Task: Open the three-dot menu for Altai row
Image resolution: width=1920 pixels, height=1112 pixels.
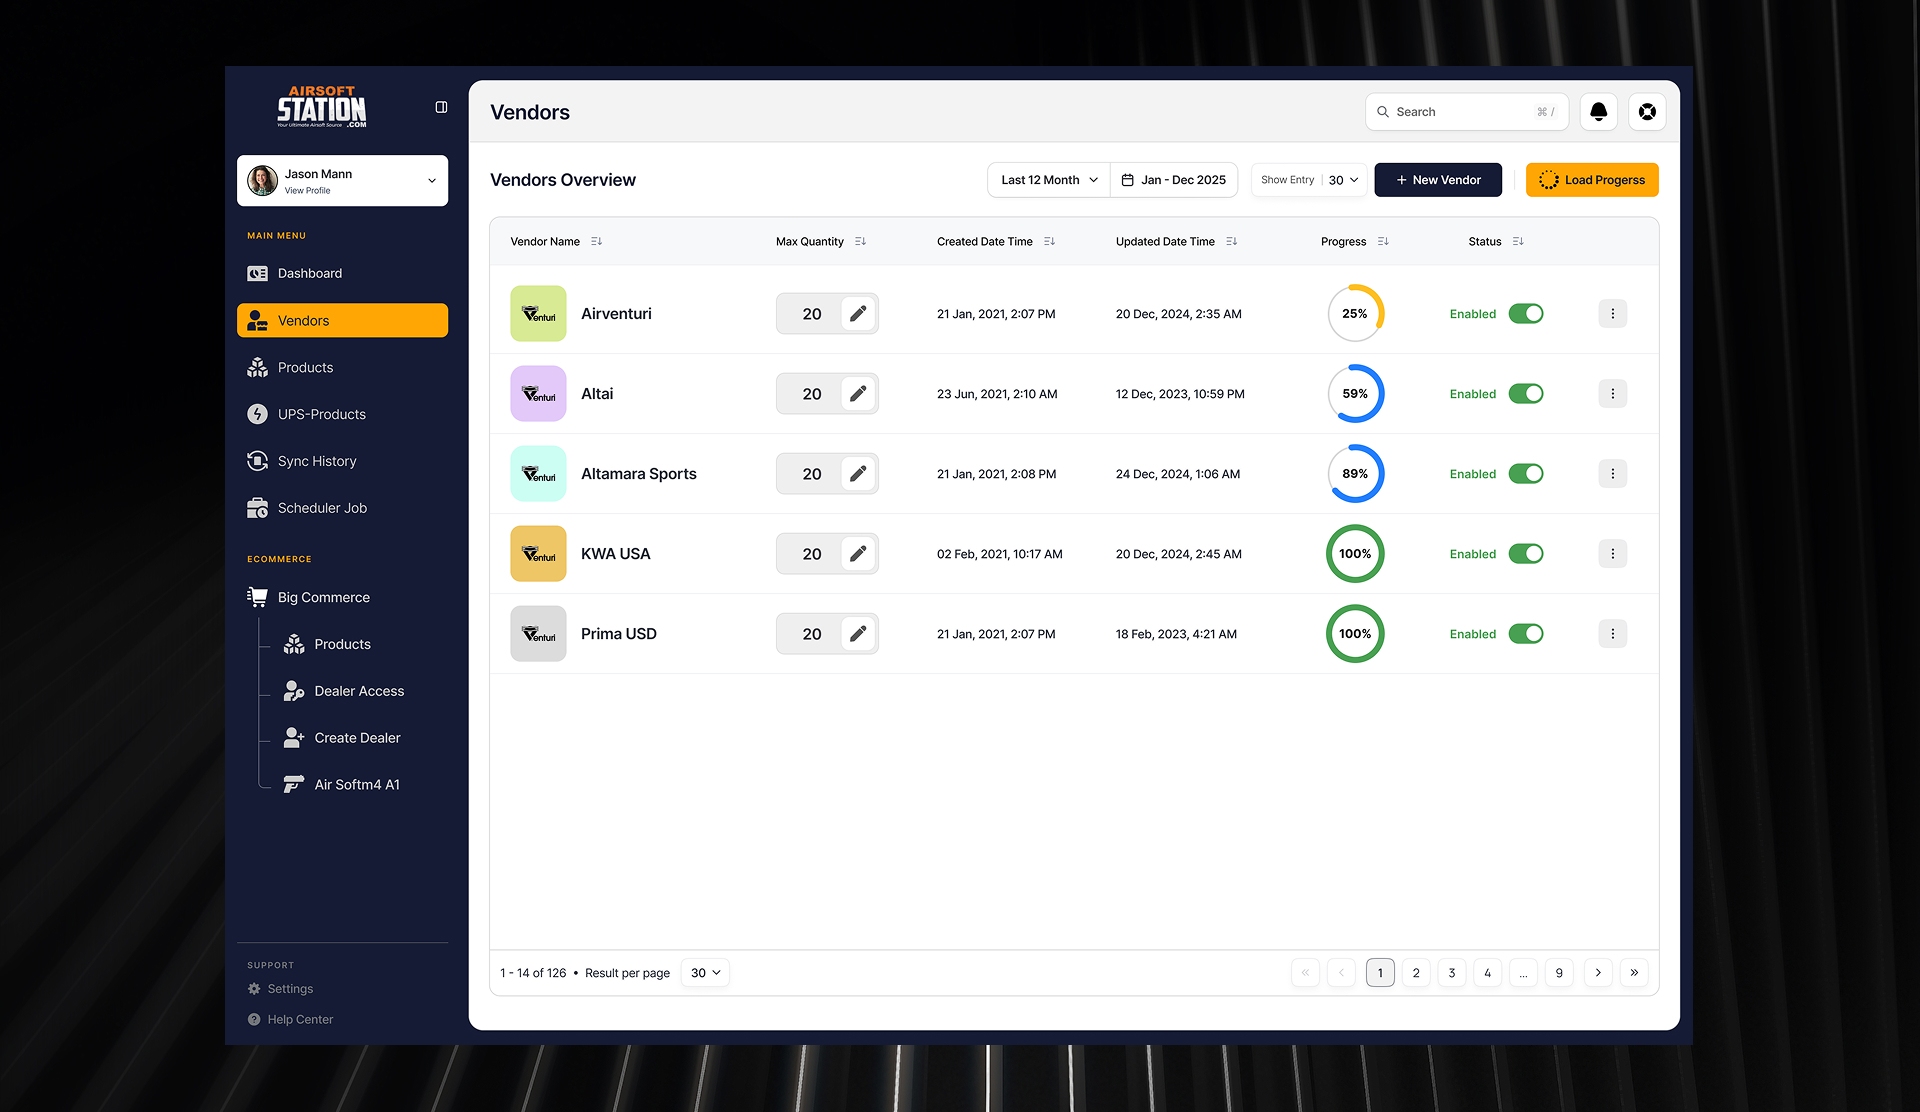Action: click(x=1612, y=394)
